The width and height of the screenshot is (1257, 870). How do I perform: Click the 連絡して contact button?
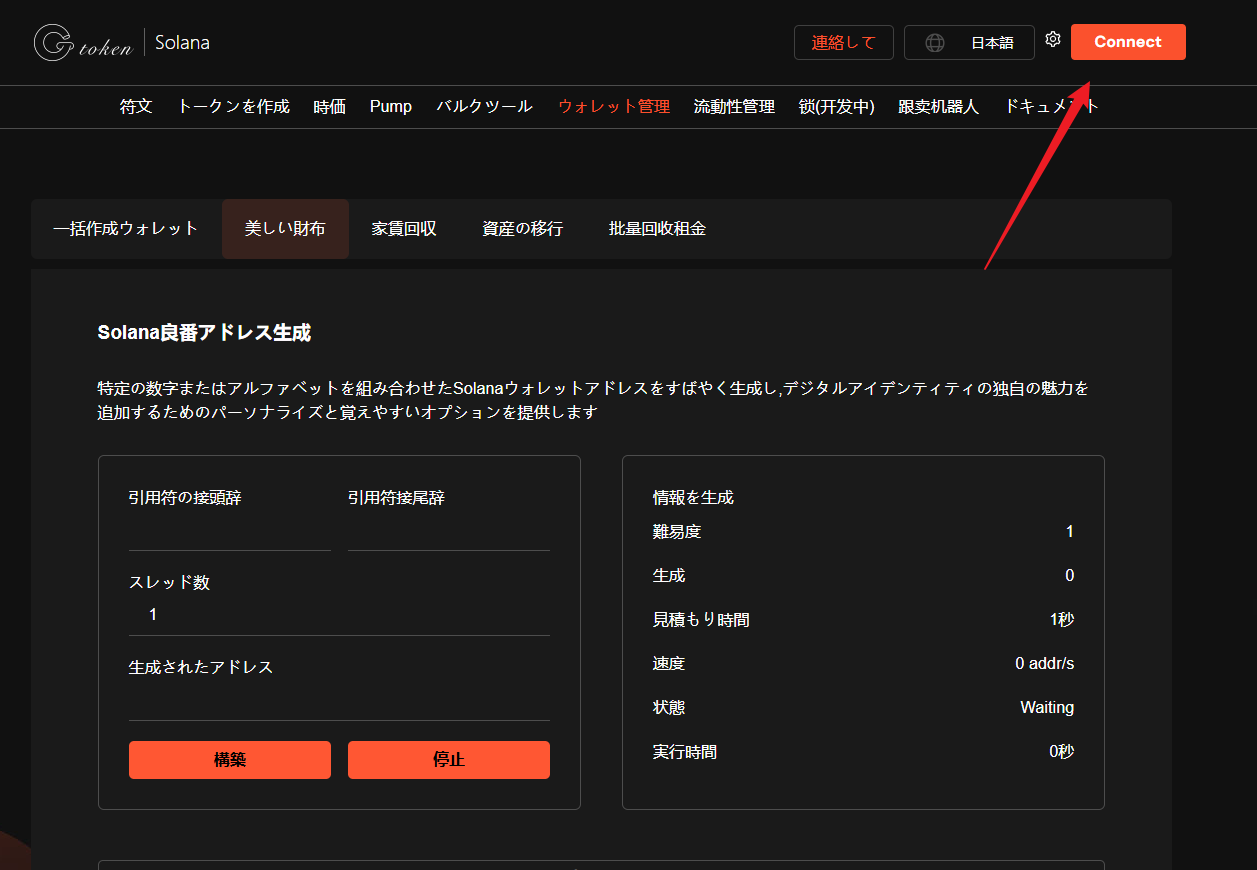[843, 43]
